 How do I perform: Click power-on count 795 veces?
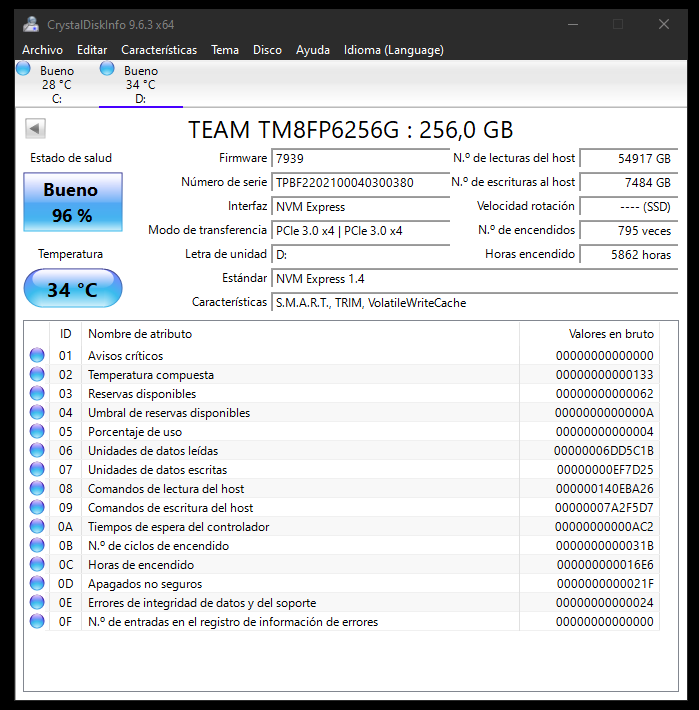click(x=629, y=230)
